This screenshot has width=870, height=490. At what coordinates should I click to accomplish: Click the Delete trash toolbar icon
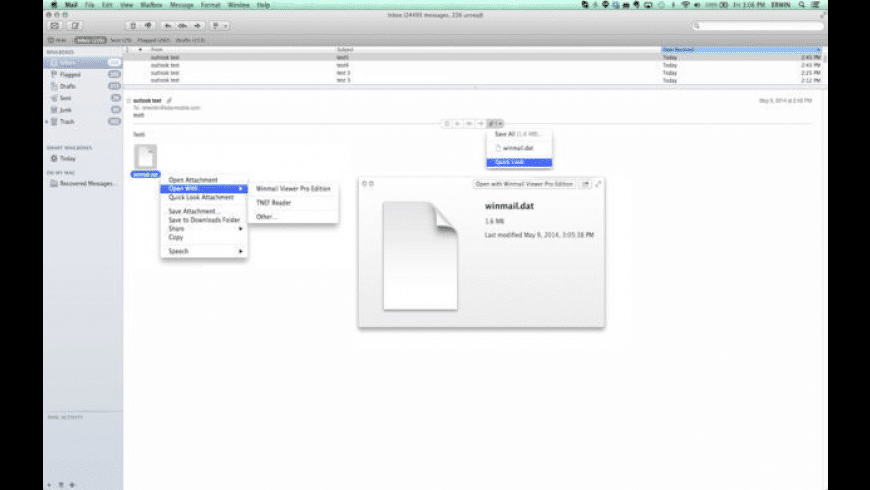(x=133, y=26)
